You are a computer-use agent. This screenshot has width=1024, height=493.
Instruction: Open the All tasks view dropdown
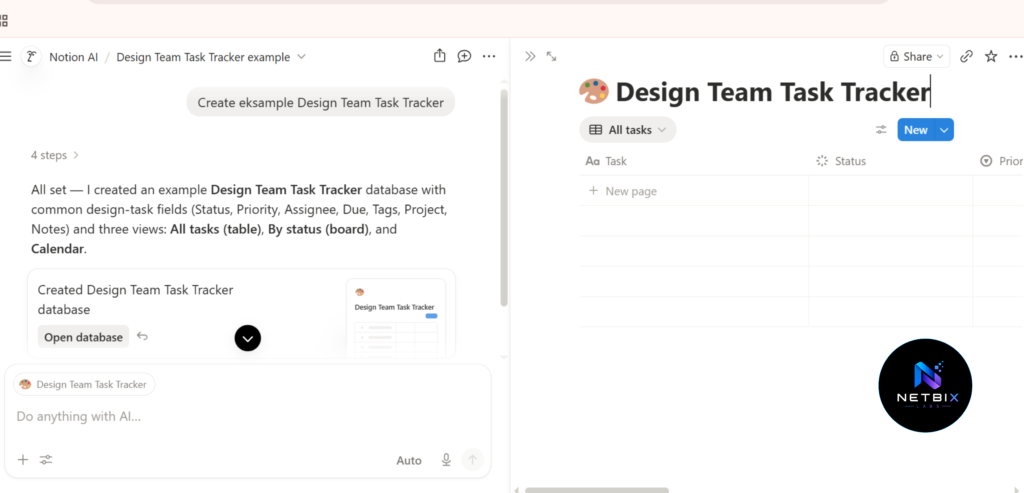pyautogui.click(x=628, y=130)
